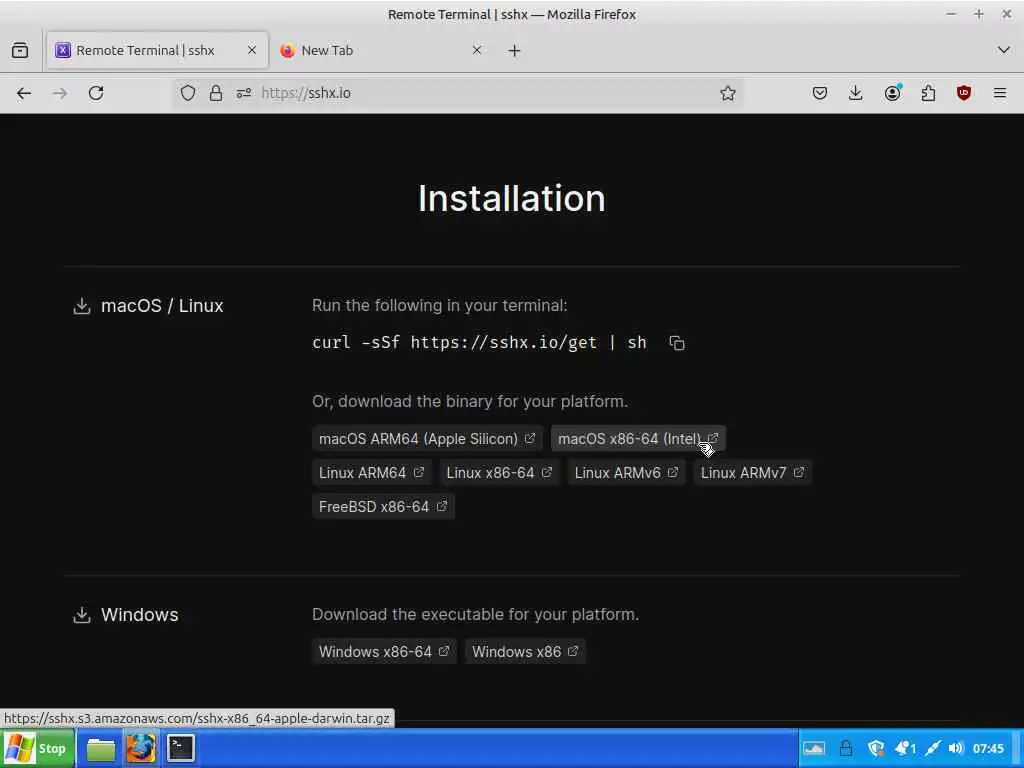Open the tracking protection shield icon
The width and height of the screenshot is (1024, 768).
coord(188,93)
